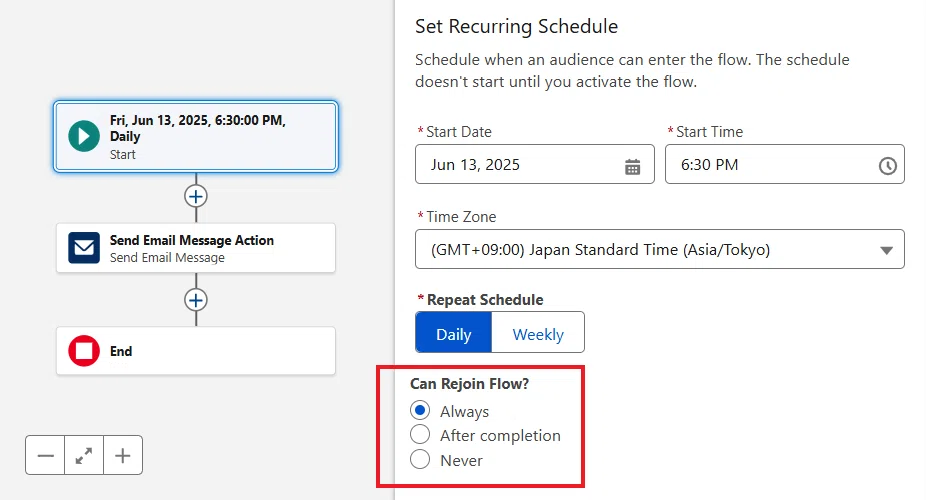Click the red End stop icon
The width and height of the screenshot is (926, 500).
84,351
